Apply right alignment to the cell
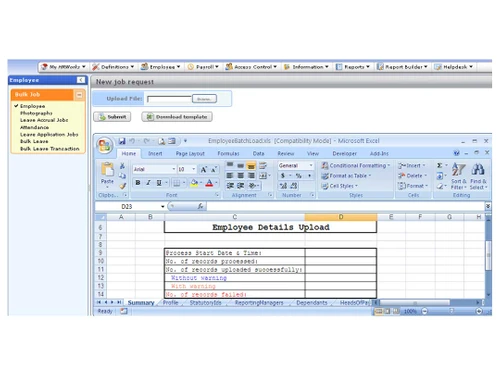500x375 pixels. (251, 175)
